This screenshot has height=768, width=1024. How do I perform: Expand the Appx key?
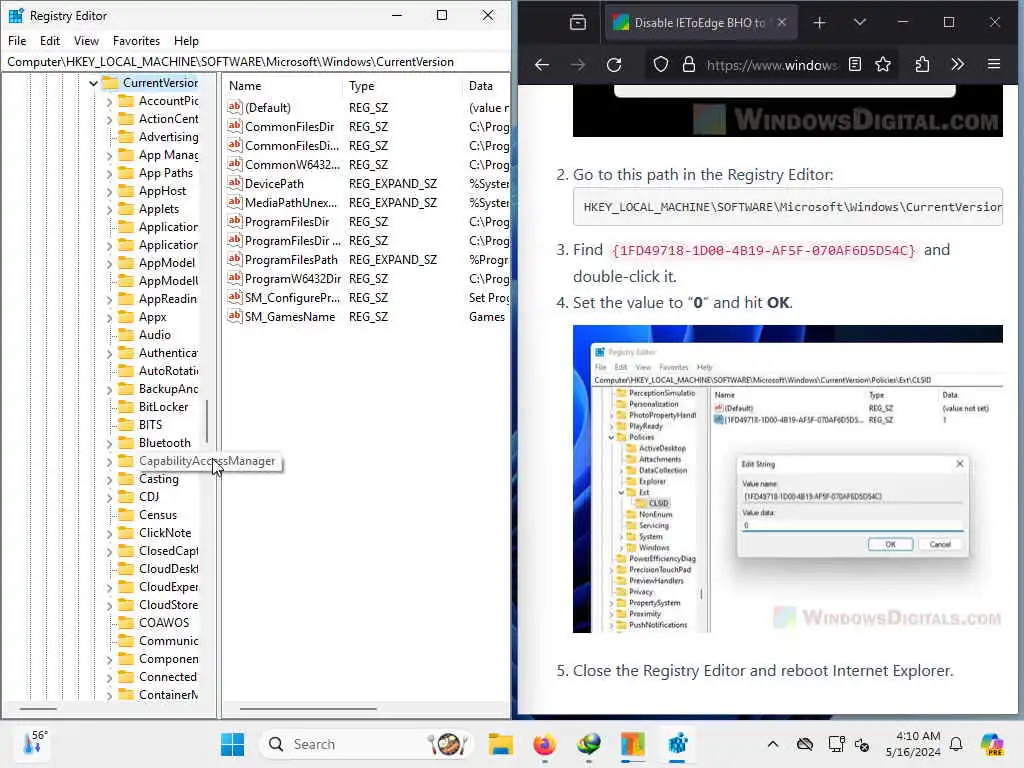pyautogui.click(x=110, y=318)
